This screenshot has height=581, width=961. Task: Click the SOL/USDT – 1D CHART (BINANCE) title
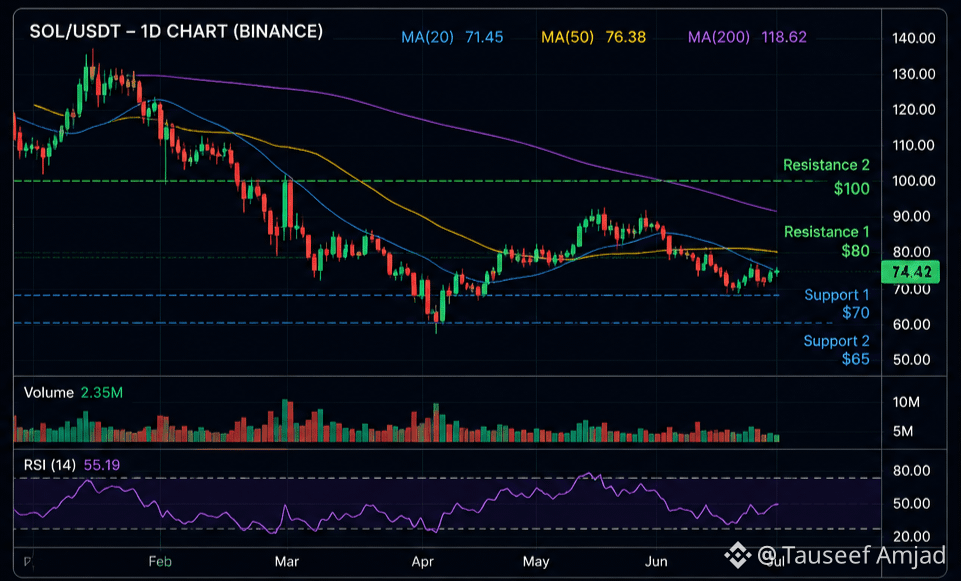click(x=176, y=31)
